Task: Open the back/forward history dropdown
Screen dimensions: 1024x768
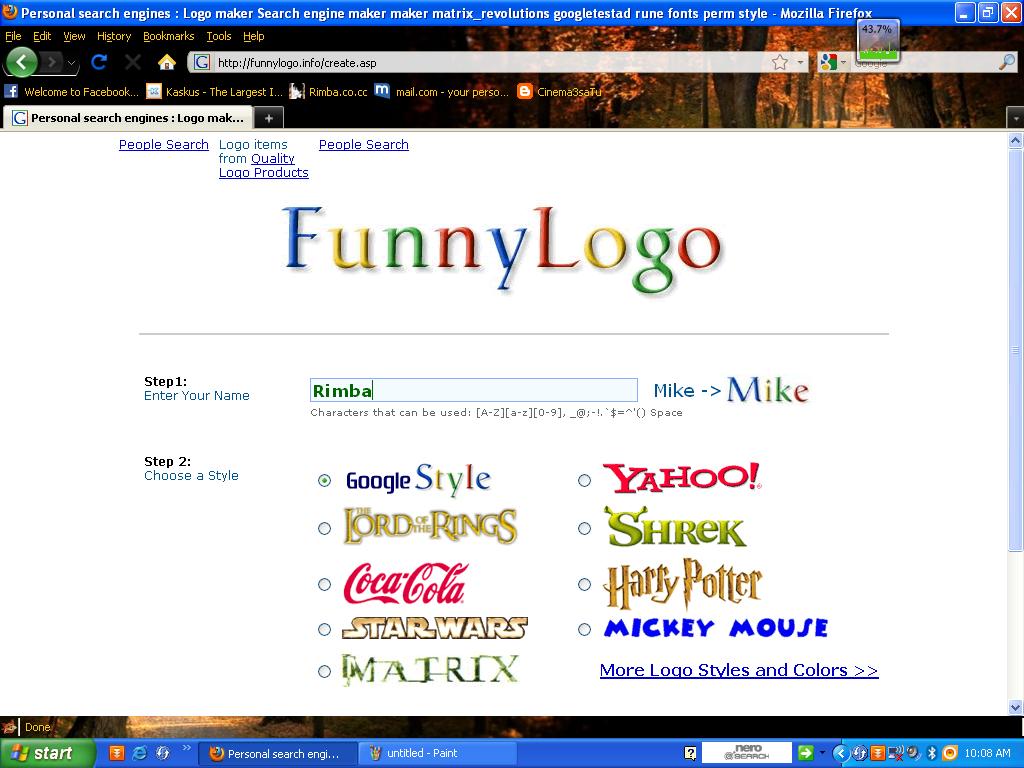Action: point(71,63)
